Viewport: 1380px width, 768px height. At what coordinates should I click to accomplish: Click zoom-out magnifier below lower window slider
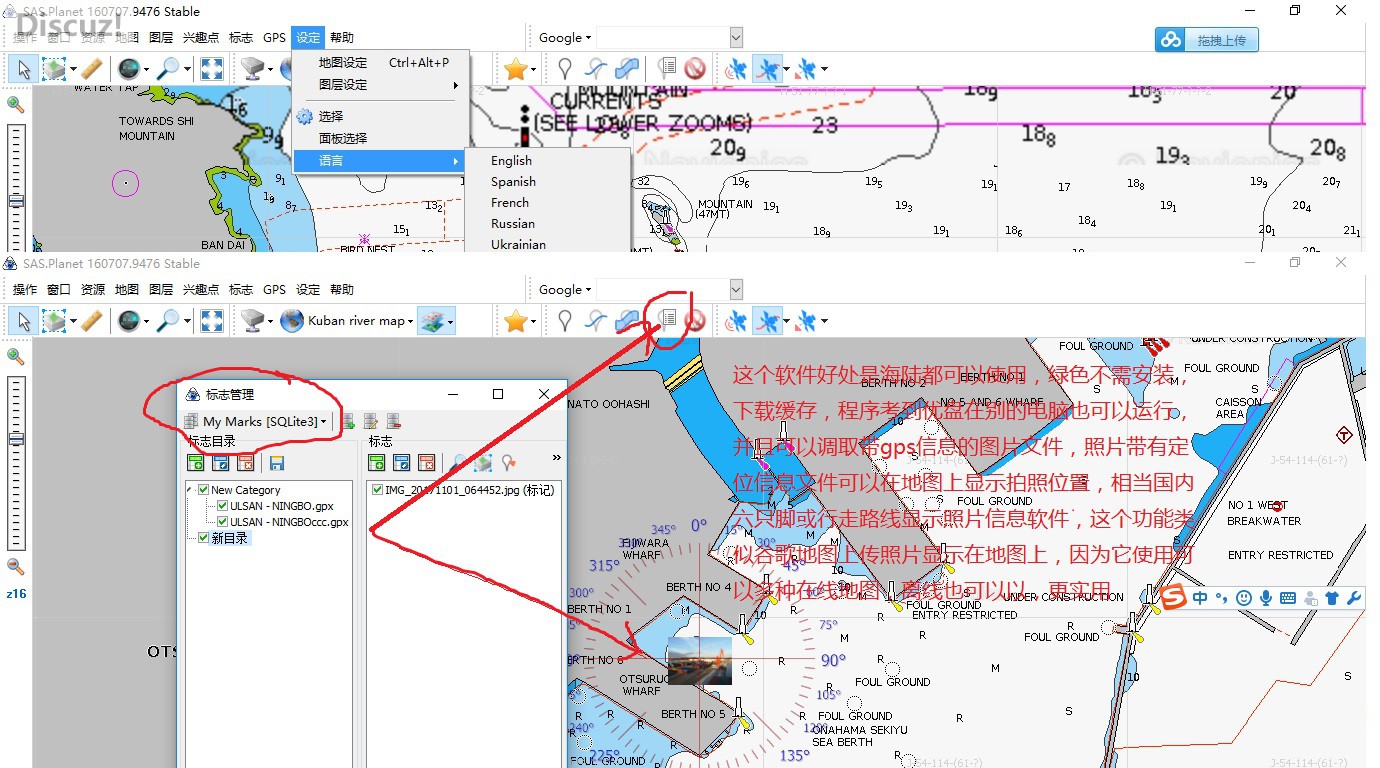coord(15,566)
